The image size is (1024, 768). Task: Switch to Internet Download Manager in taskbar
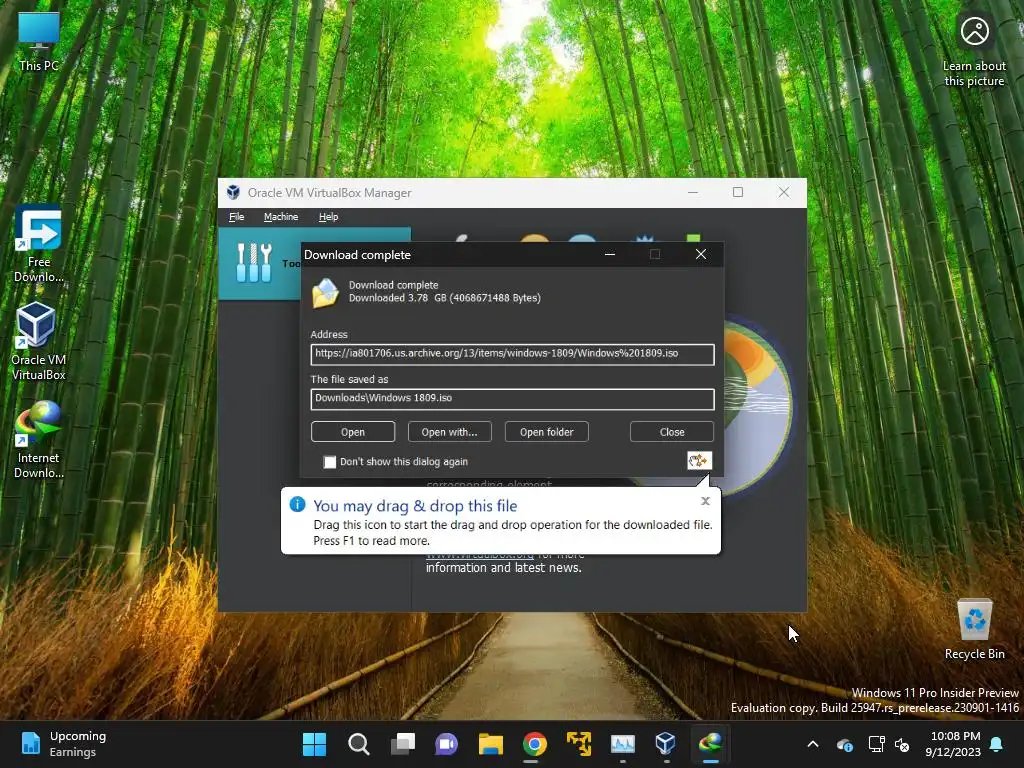[x=710, y=744]
